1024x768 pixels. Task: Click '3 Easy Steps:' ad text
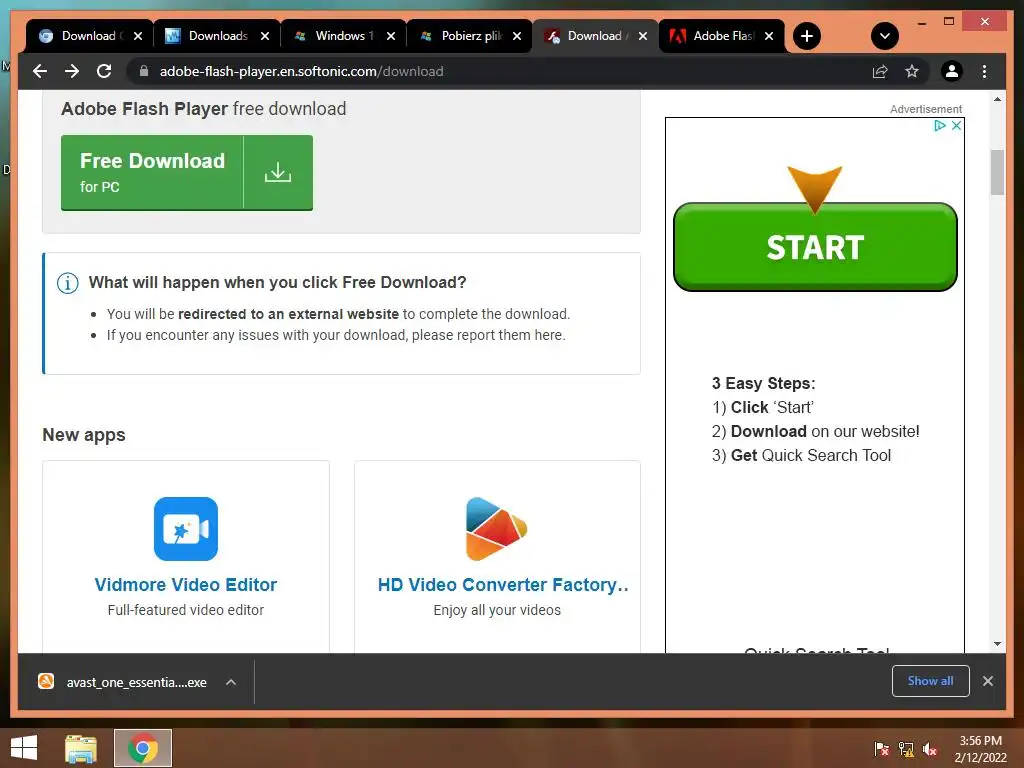pos(763,383)
